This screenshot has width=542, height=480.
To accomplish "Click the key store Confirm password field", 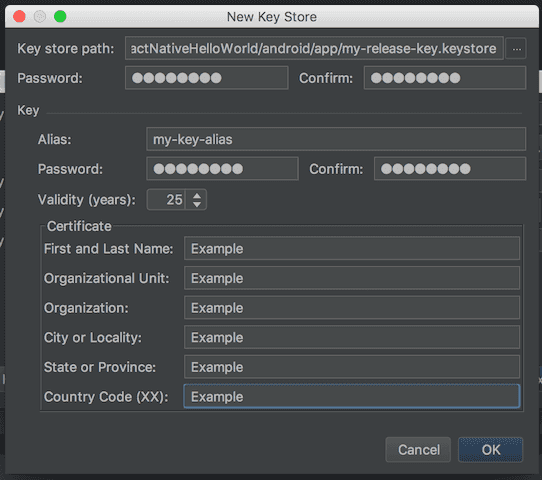I will coord(445,78).
